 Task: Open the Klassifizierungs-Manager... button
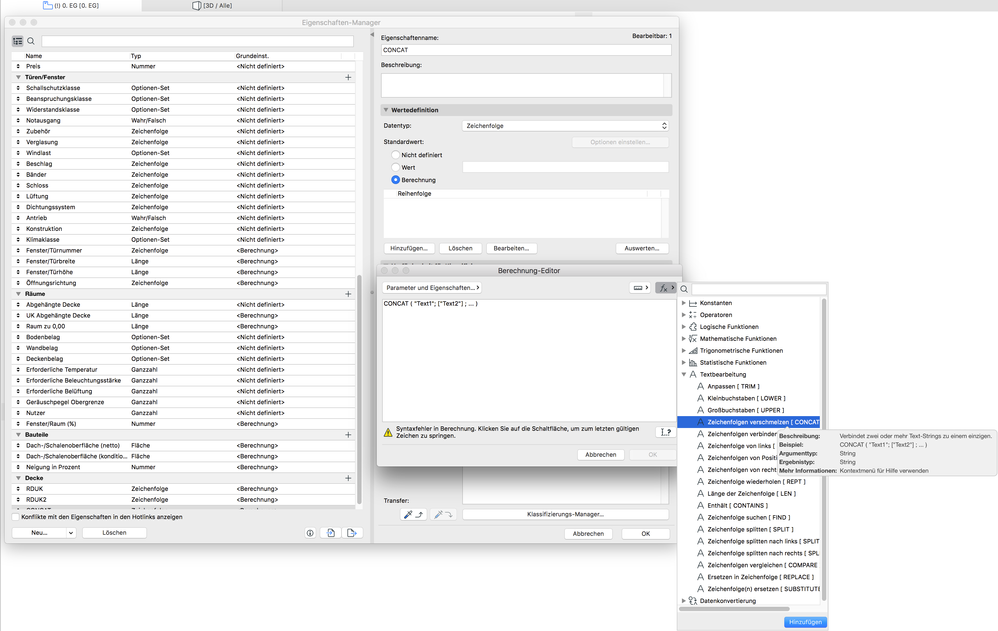click(565, 514)
